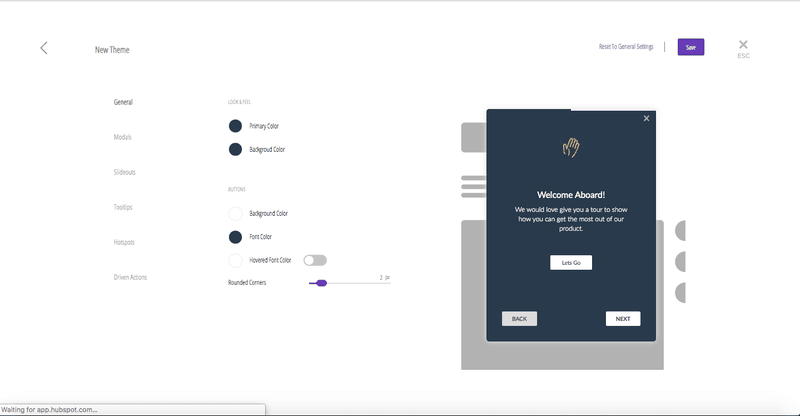Pick the Look & Feel Backgroud Color swatch
Screen dimensions: 800x416
(x=235, y=150)
